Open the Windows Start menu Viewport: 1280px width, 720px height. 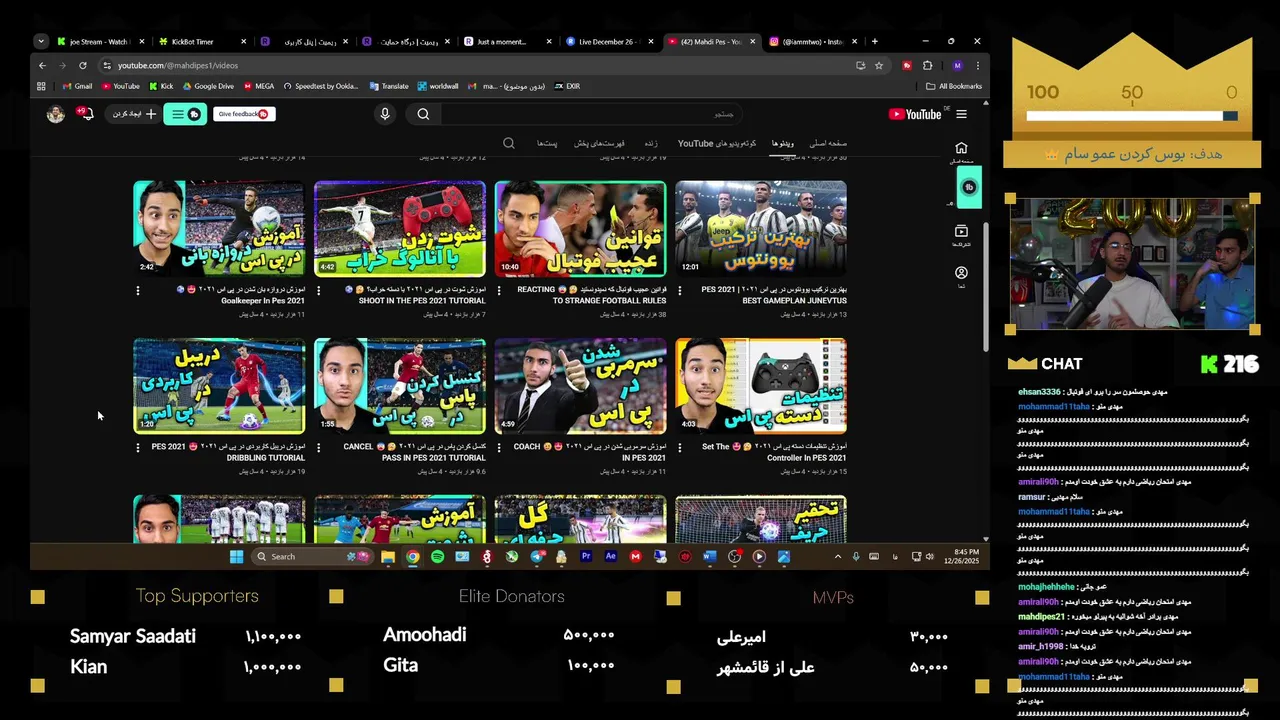(x=236, y=556)
